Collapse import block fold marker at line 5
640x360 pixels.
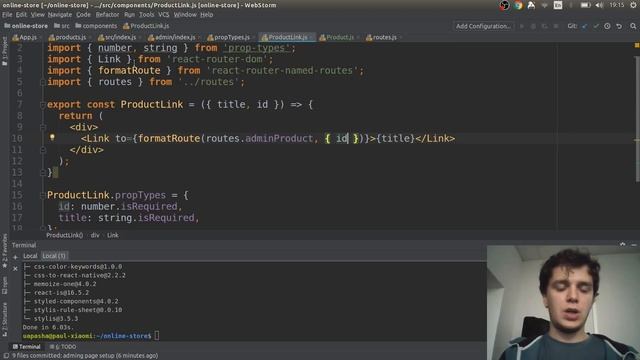(42, 82)
